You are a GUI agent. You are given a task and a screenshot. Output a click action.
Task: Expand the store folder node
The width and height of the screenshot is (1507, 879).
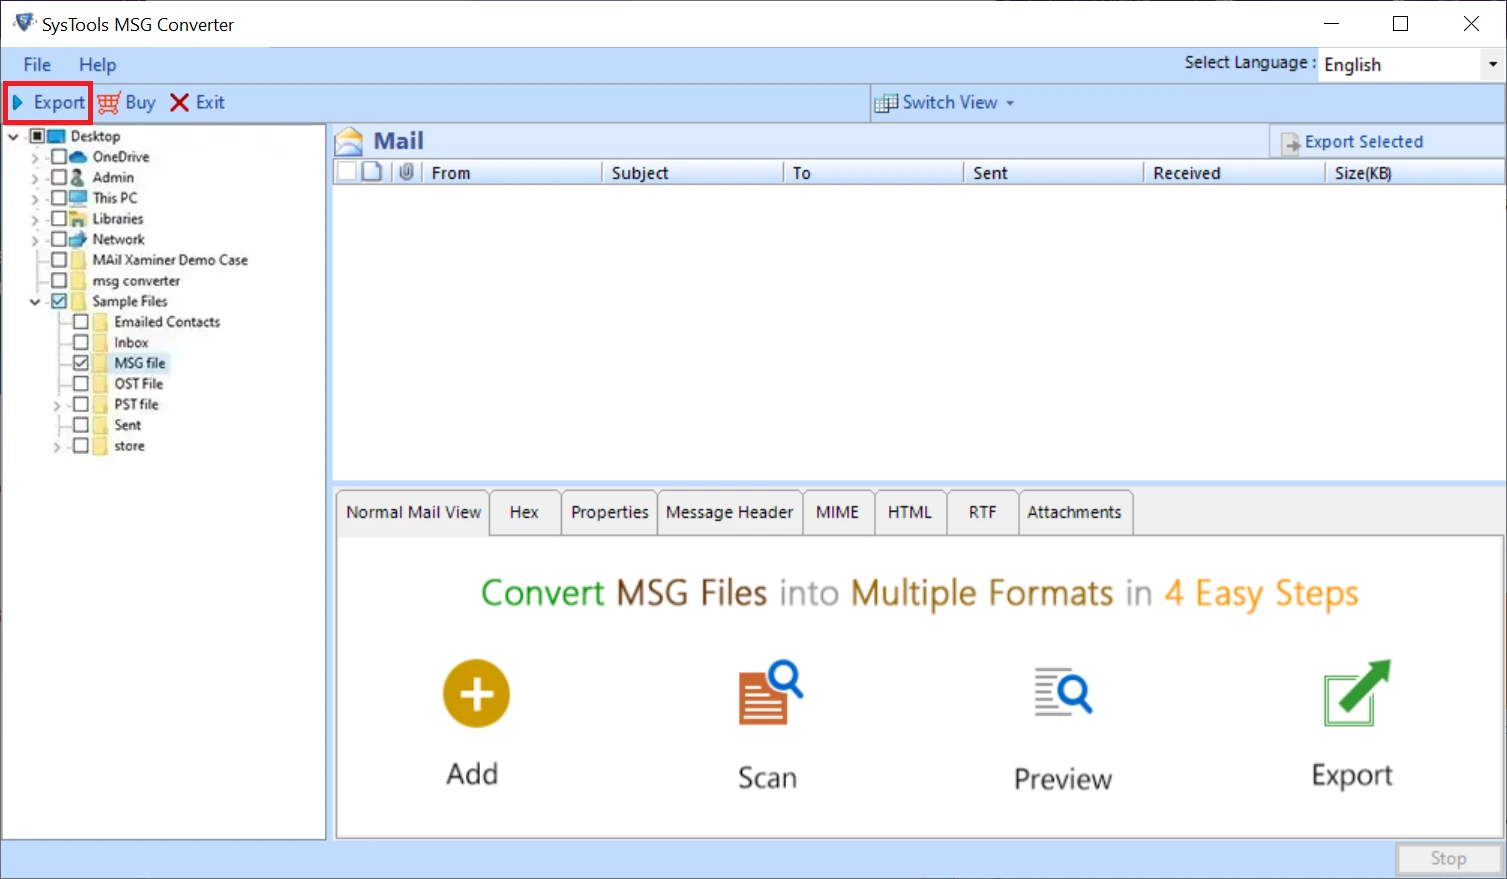coord(57,446)
